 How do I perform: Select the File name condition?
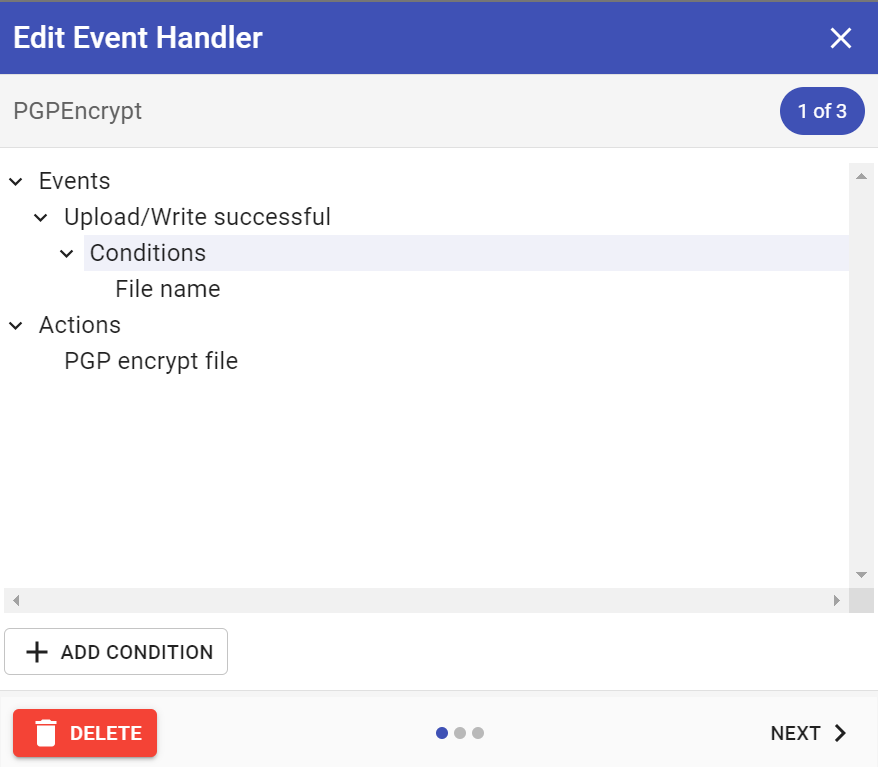pos(167,289)
